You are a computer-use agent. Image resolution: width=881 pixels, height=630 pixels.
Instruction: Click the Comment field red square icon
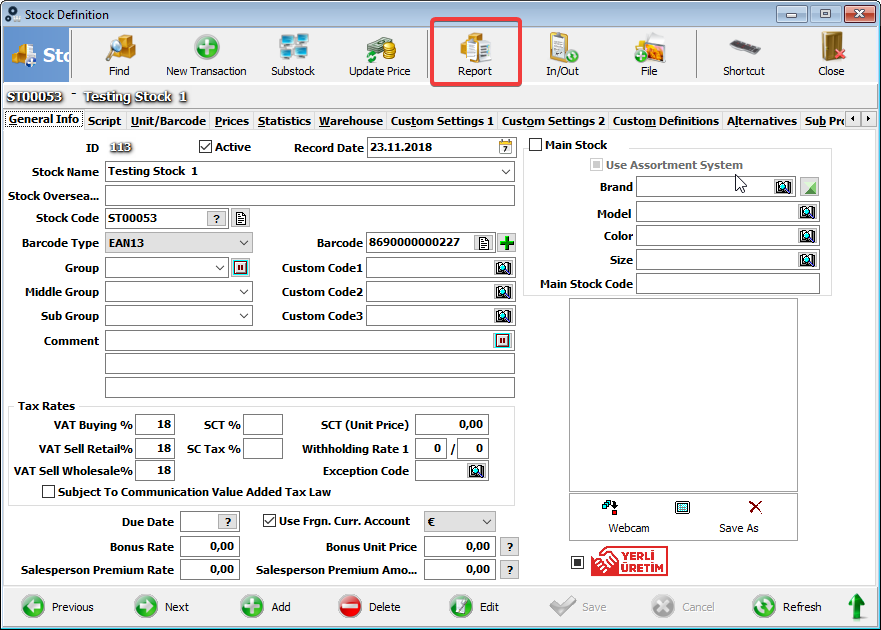tap(502, 341)
